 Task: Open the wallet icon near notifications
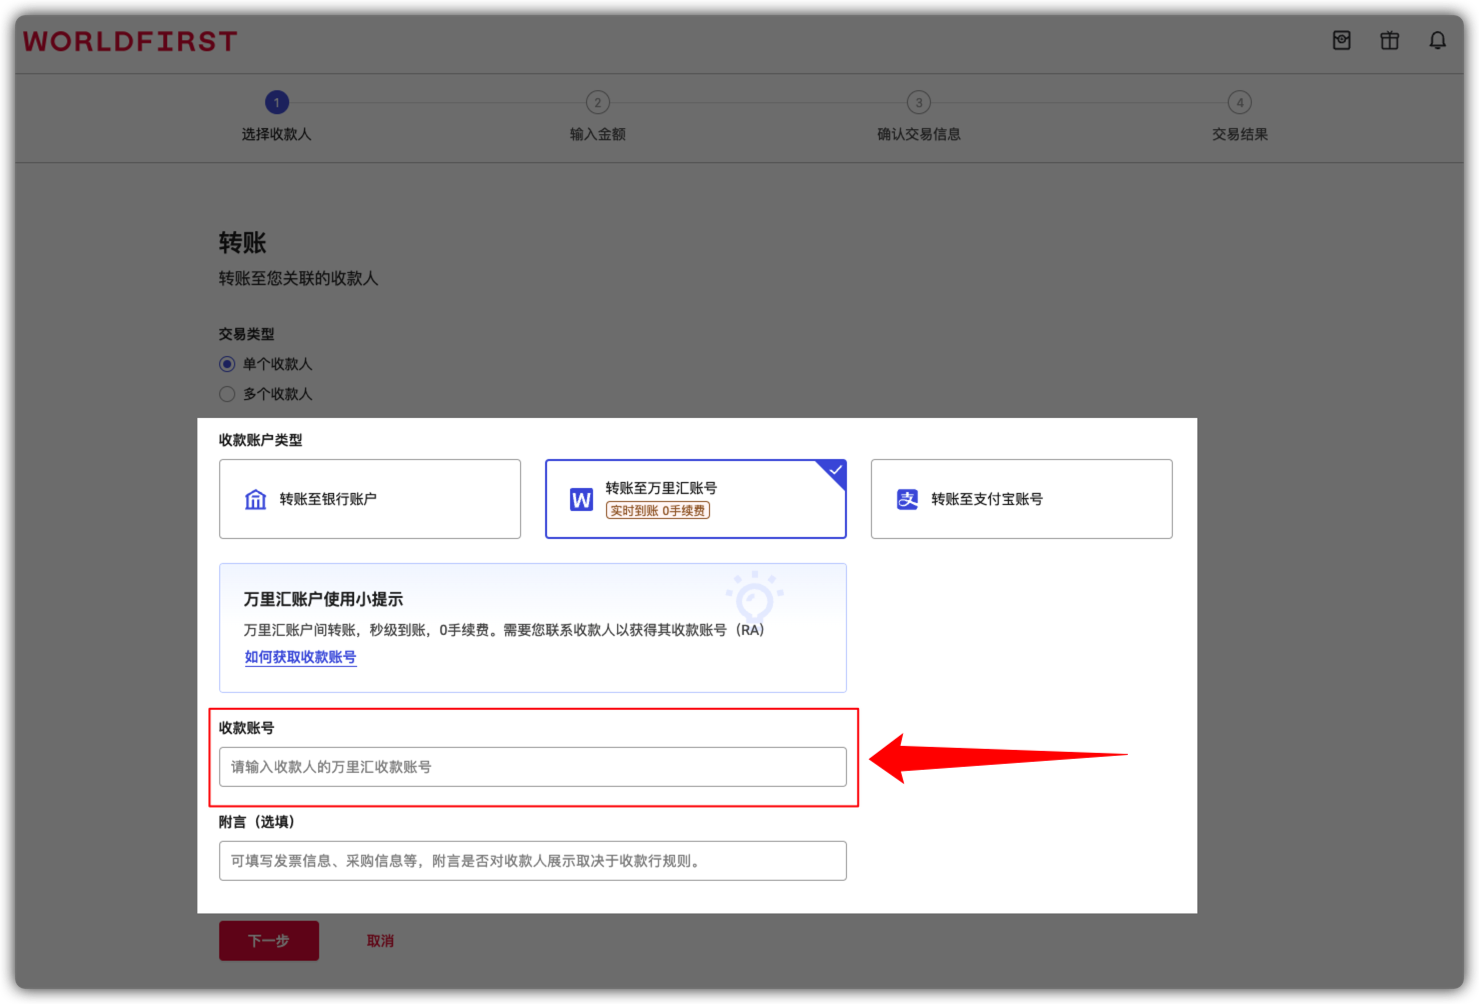pos(1341,40)
